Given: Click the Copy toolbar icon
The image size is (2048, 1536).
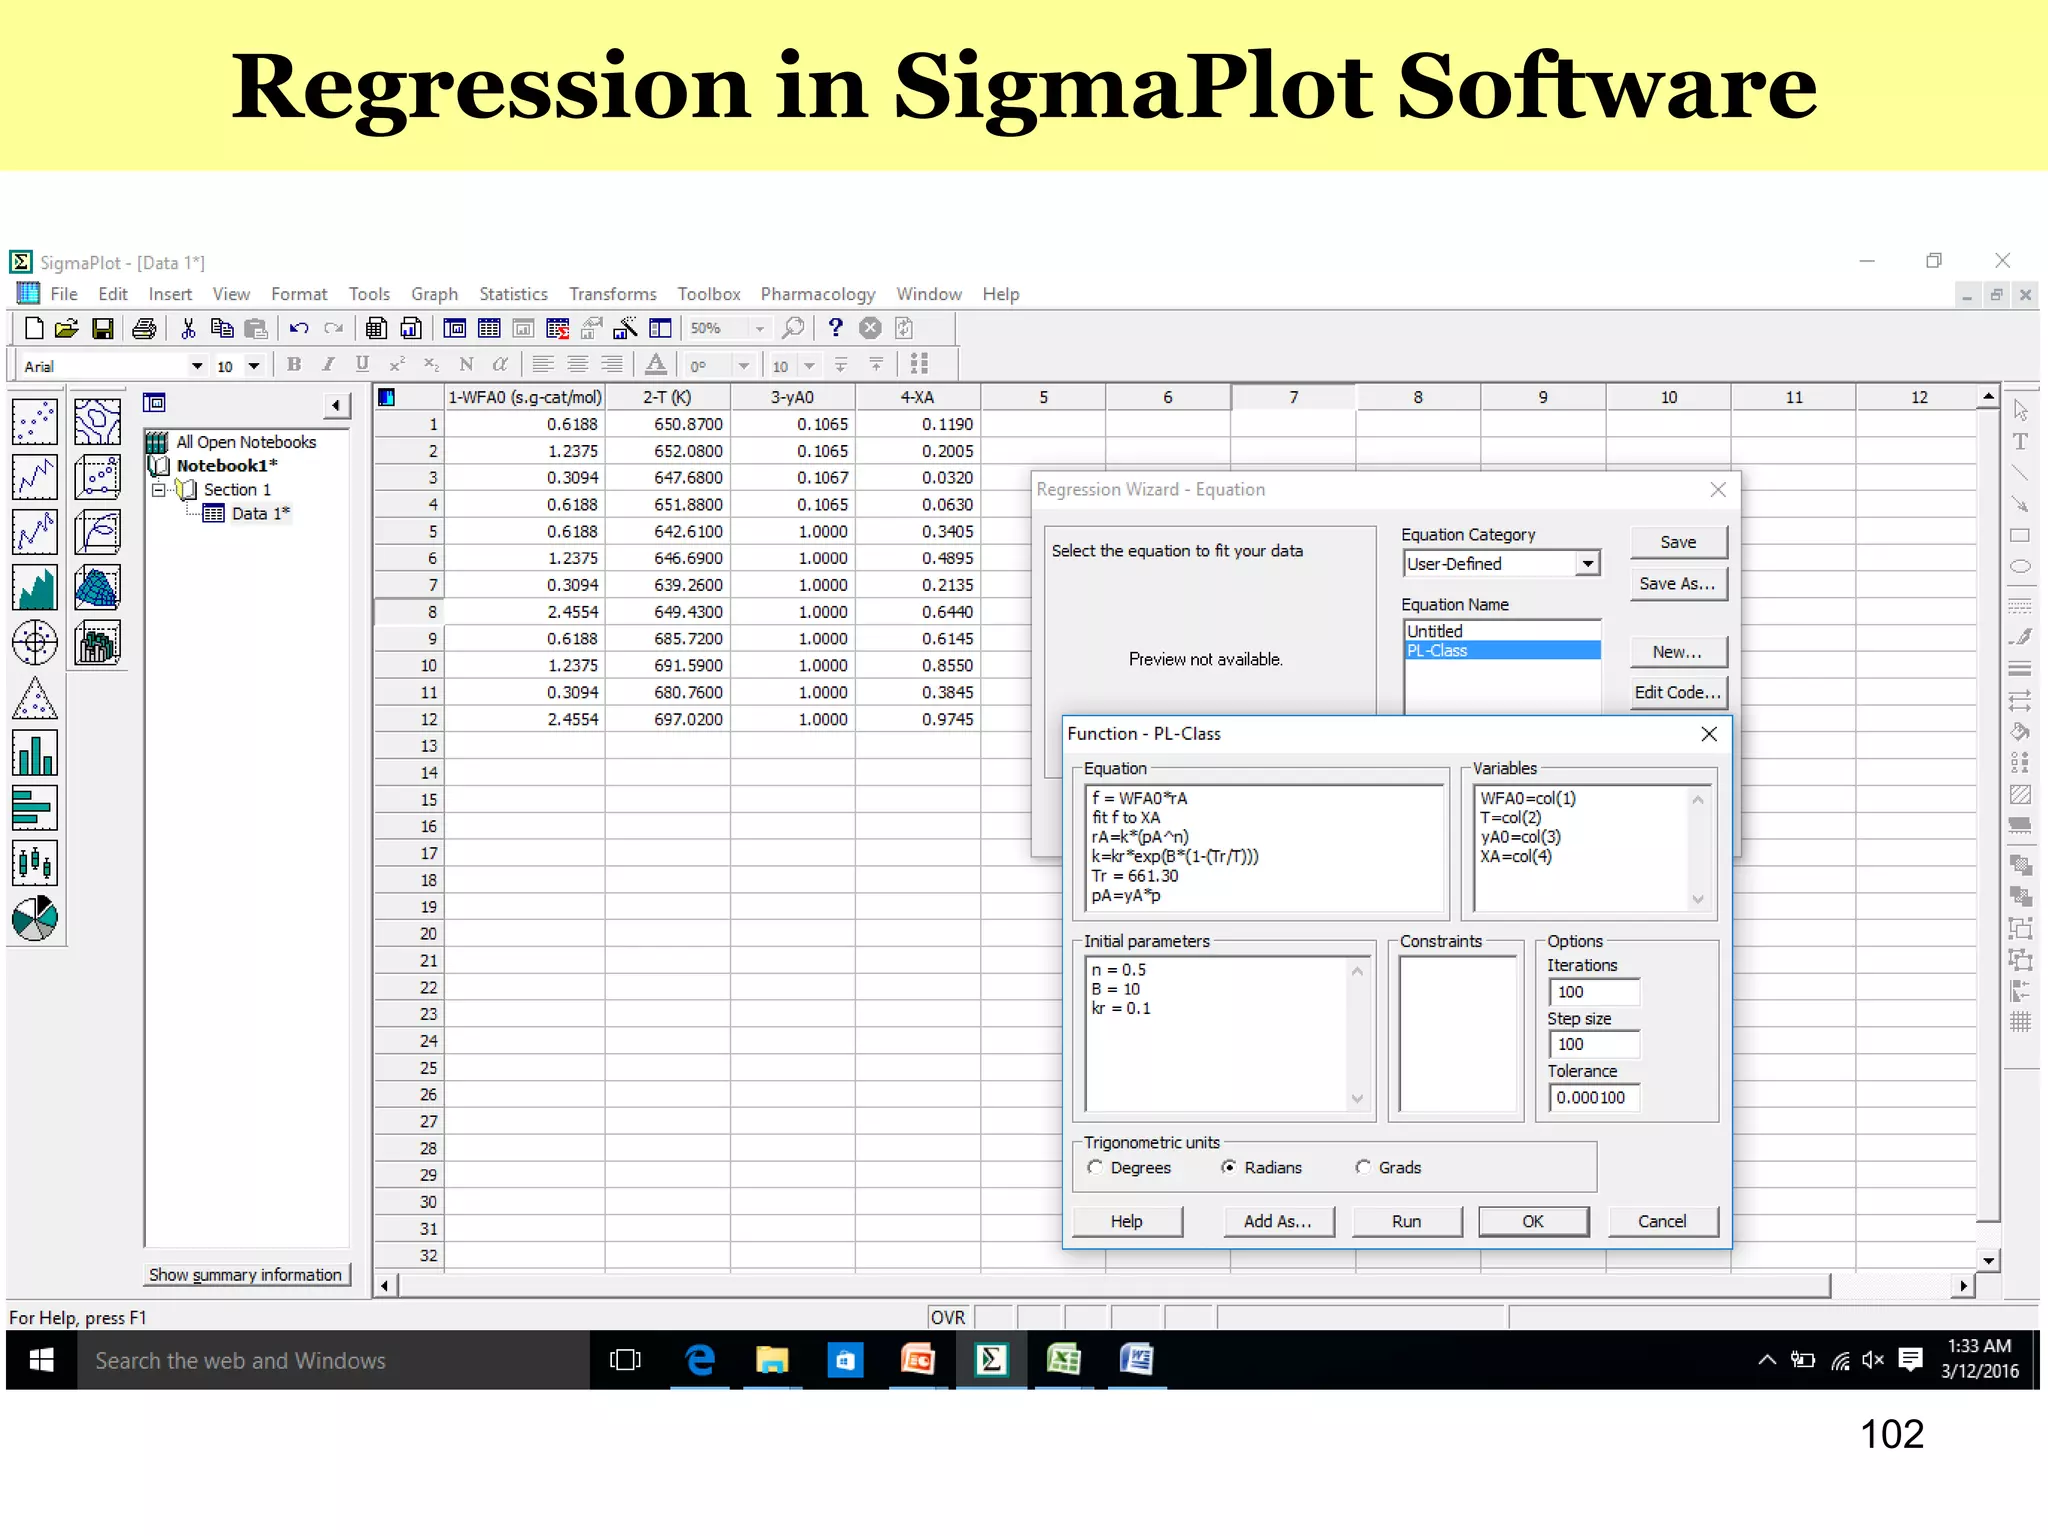Looking at the screenshot, I should point(222,328).
